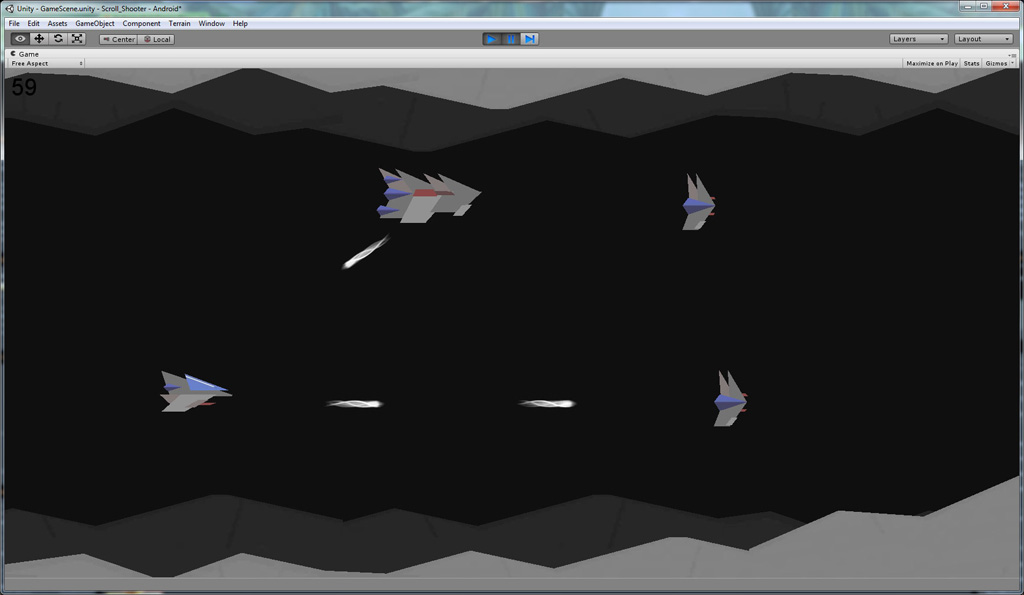
Task: Click the Play button
Action: tap(492, 39)
